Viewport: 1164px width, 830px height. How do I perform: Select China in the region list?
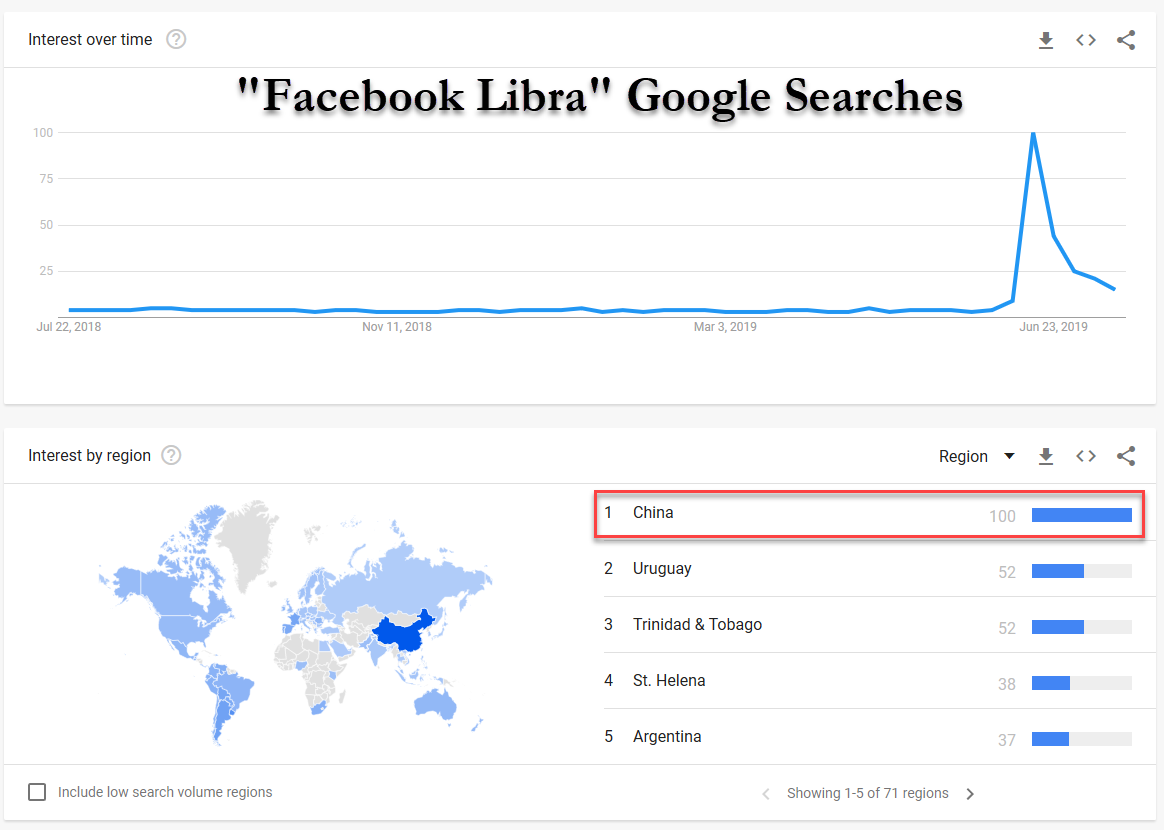coord(869,514)
